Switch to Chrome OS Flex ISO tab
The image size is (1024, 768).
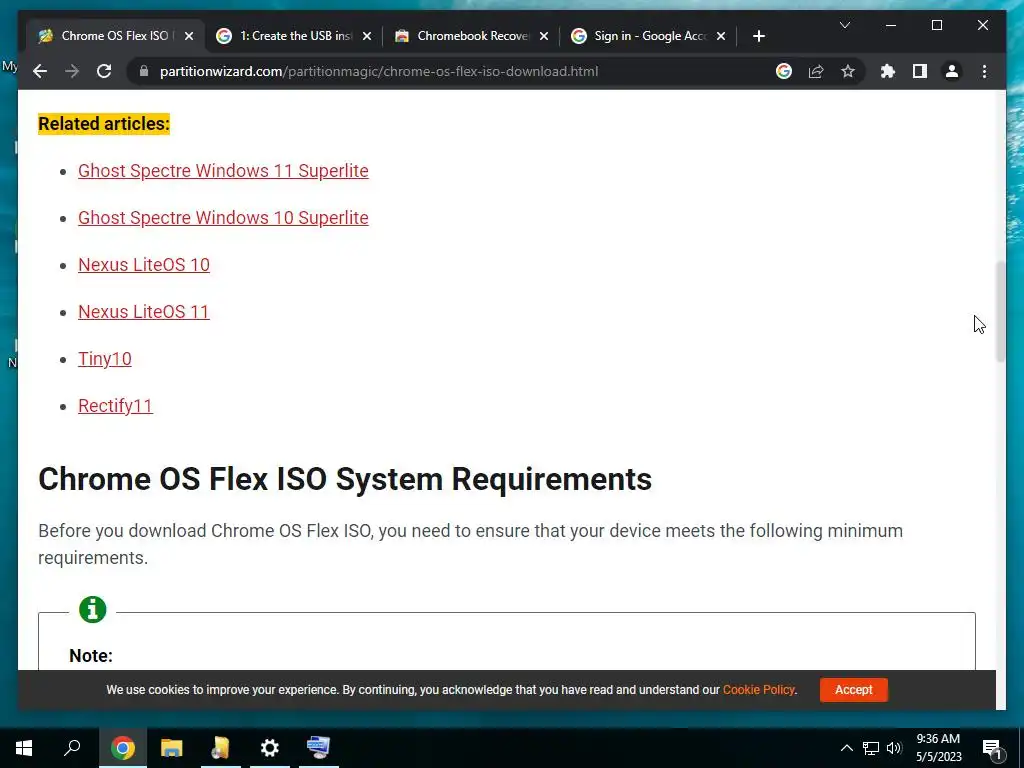pos(115,36)
